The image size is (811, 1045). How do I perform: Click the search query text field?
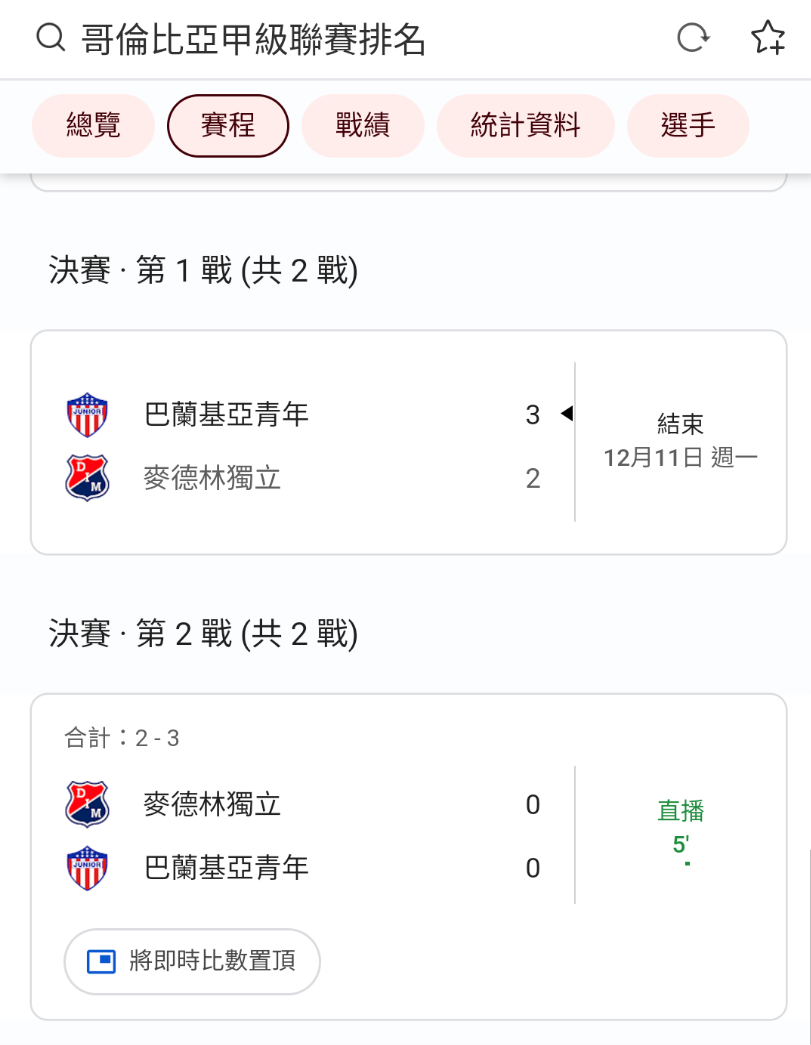click(300, 39)
